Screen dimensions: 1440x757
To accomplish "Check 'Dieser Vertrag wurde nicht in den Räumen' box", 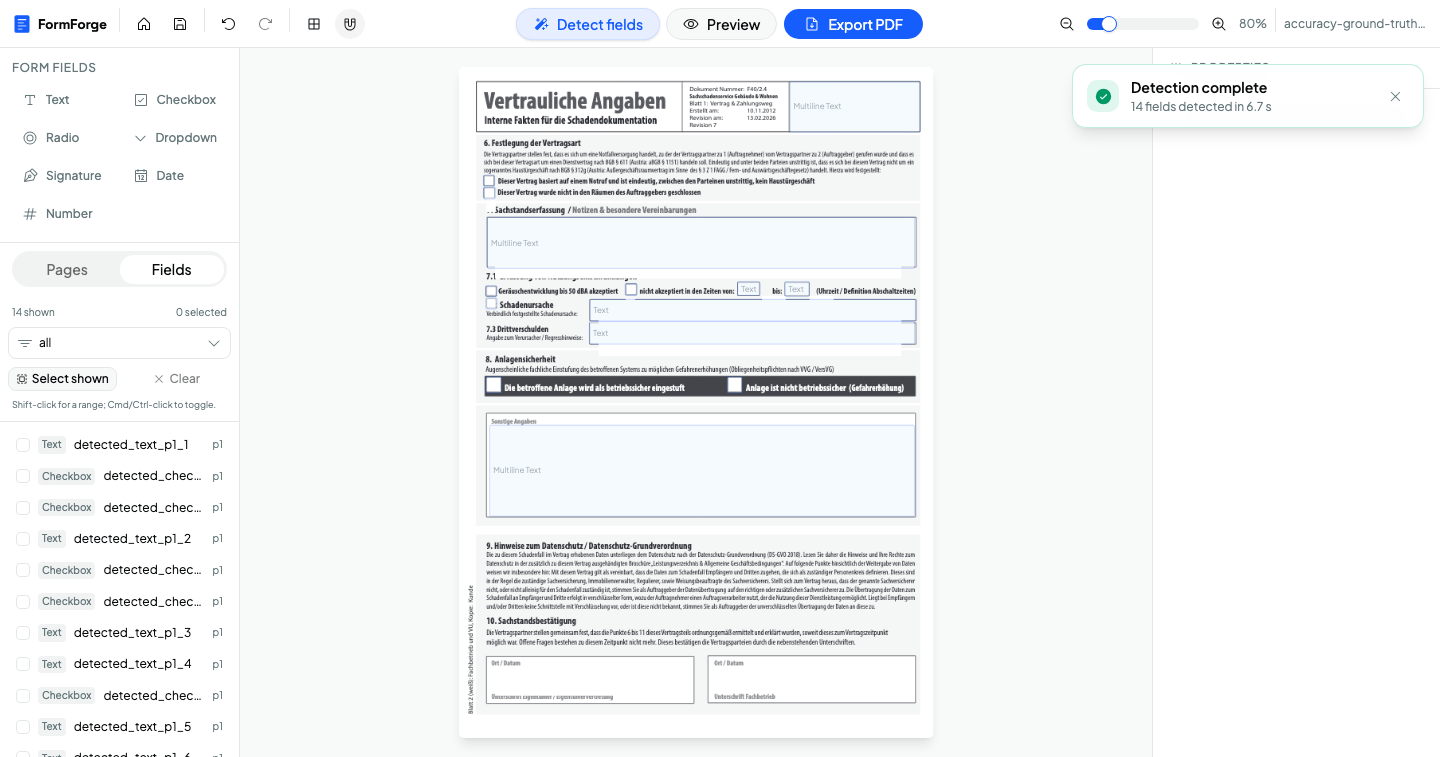I will click(x=489, y=192).
